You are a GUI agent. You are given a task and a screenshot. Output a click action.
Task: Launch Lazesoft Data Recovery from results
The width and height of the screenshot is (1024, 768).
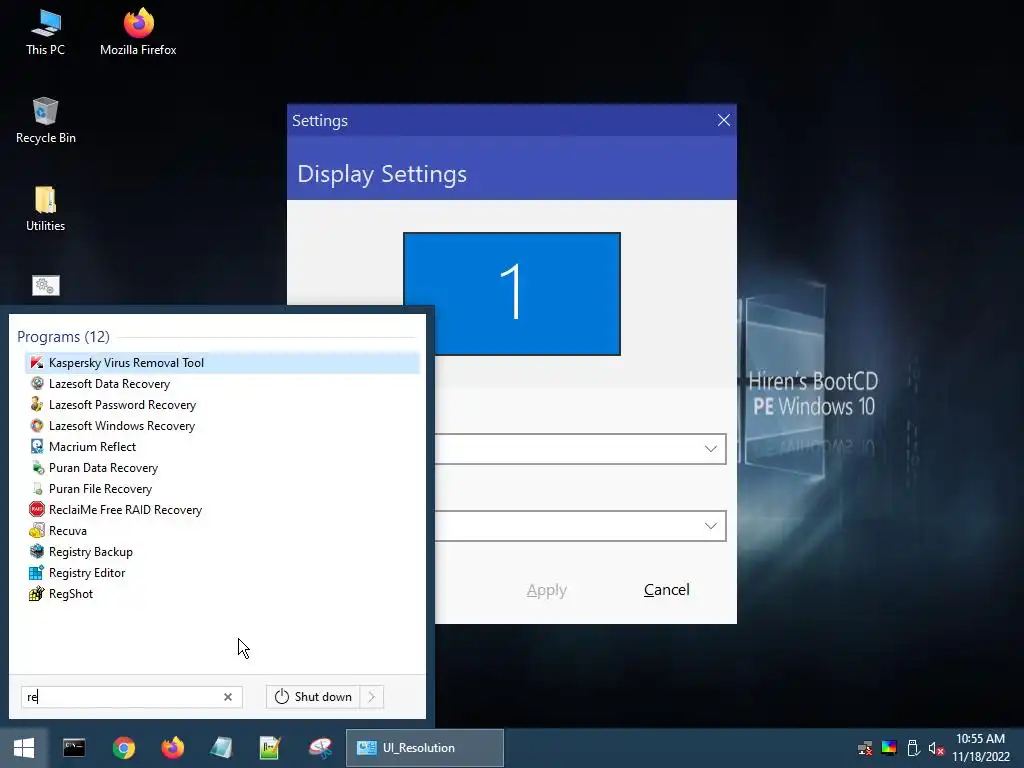tap(221, 384)
